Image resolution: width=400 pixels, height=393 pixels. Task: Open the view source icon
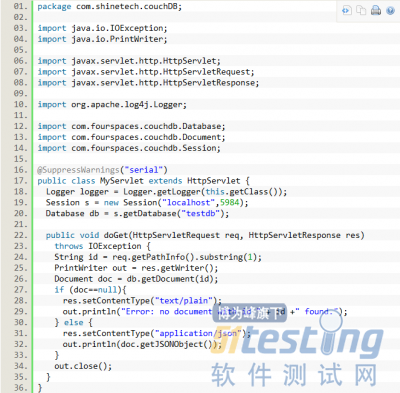pyautogui.click(x=347, y=10)
